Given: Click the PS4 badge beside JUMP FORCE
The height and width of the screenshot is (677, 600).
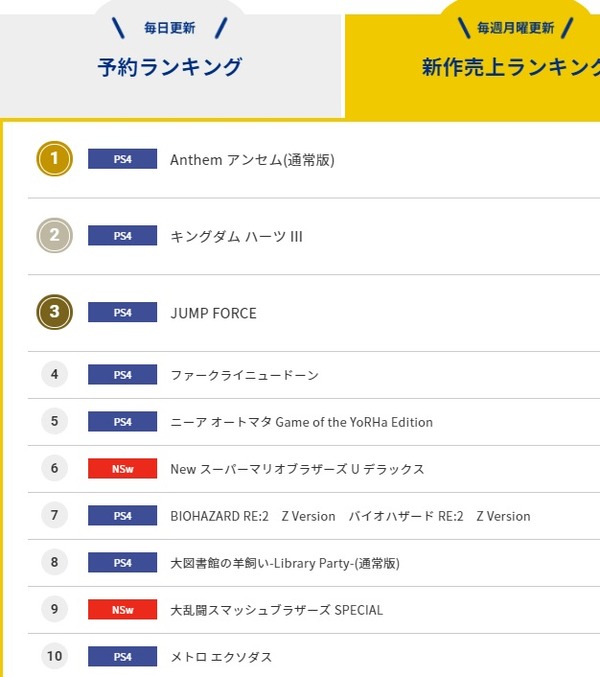Looking at the screenshot, I should pyautogui.click(x=123, y=312).
